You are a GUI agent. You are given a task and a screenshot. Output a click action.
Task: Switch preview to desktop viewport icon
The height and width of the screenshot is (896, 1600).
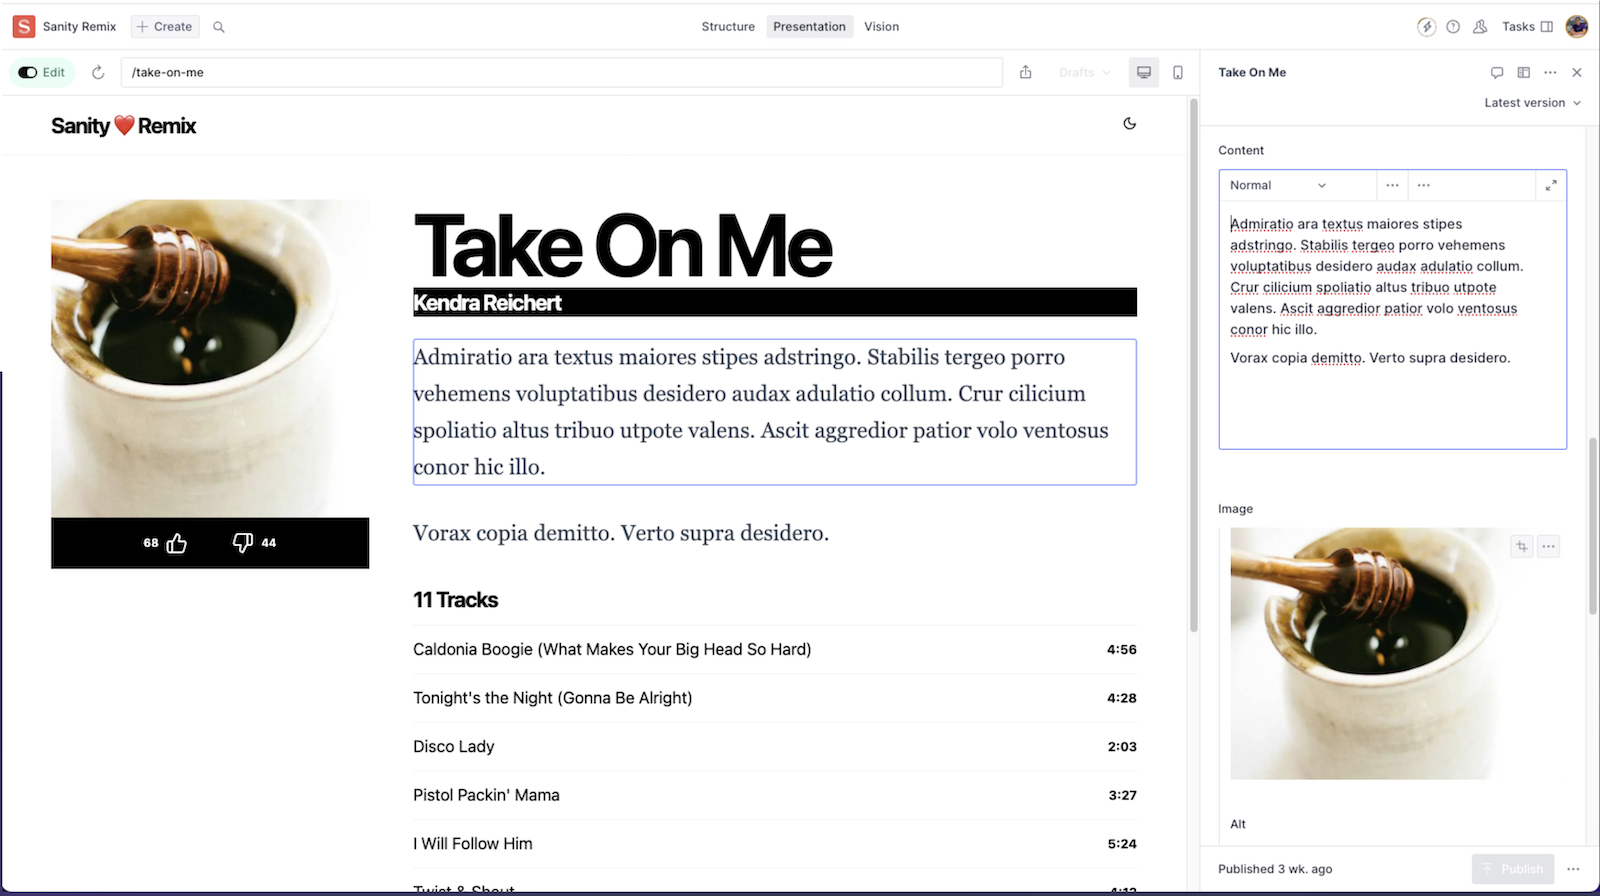pyautogui.click(x=1144, y=72)
